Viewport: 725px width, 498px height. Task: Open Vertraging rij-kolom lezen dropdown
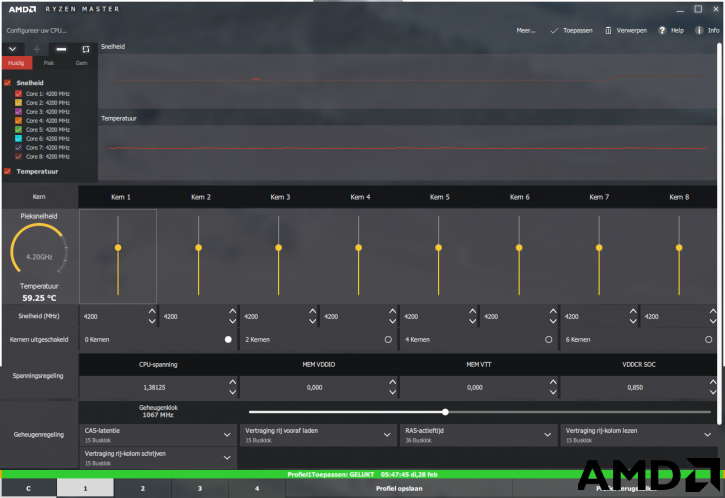click(639, 435)
